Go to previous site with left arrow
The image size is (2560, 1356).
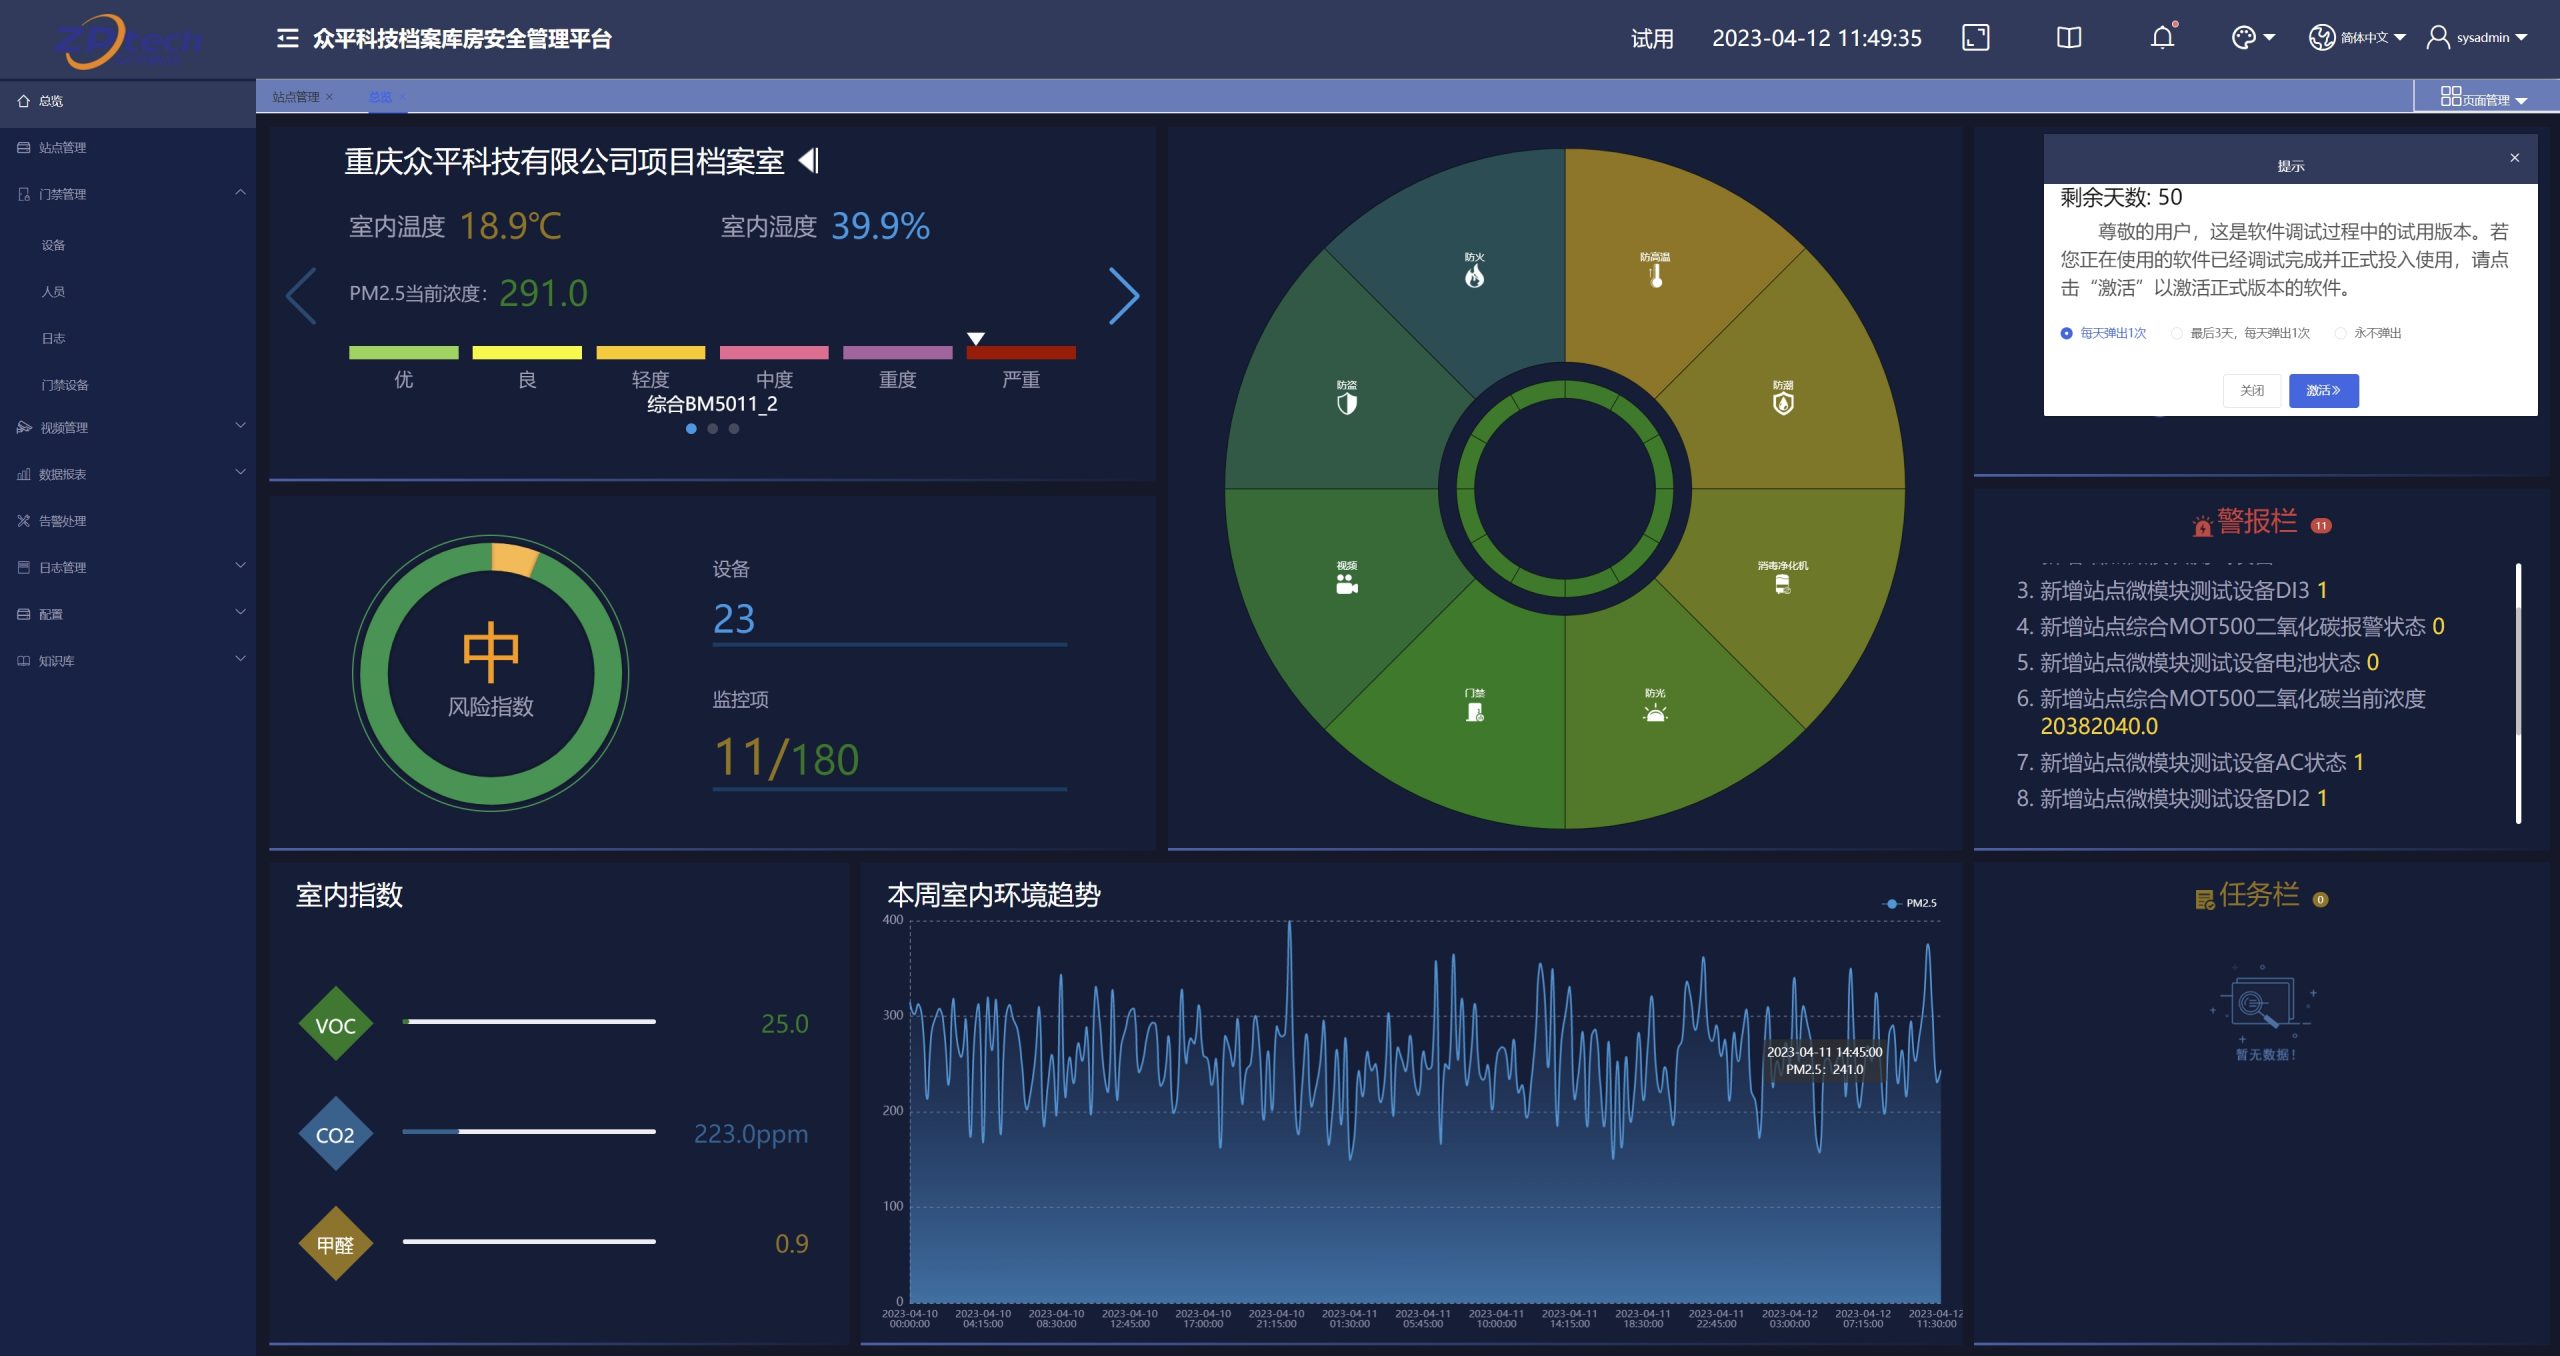tap(301, 296)
